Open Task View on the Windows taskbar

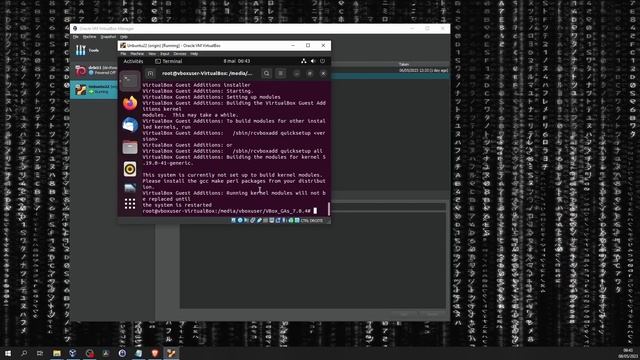click(40, 353)
